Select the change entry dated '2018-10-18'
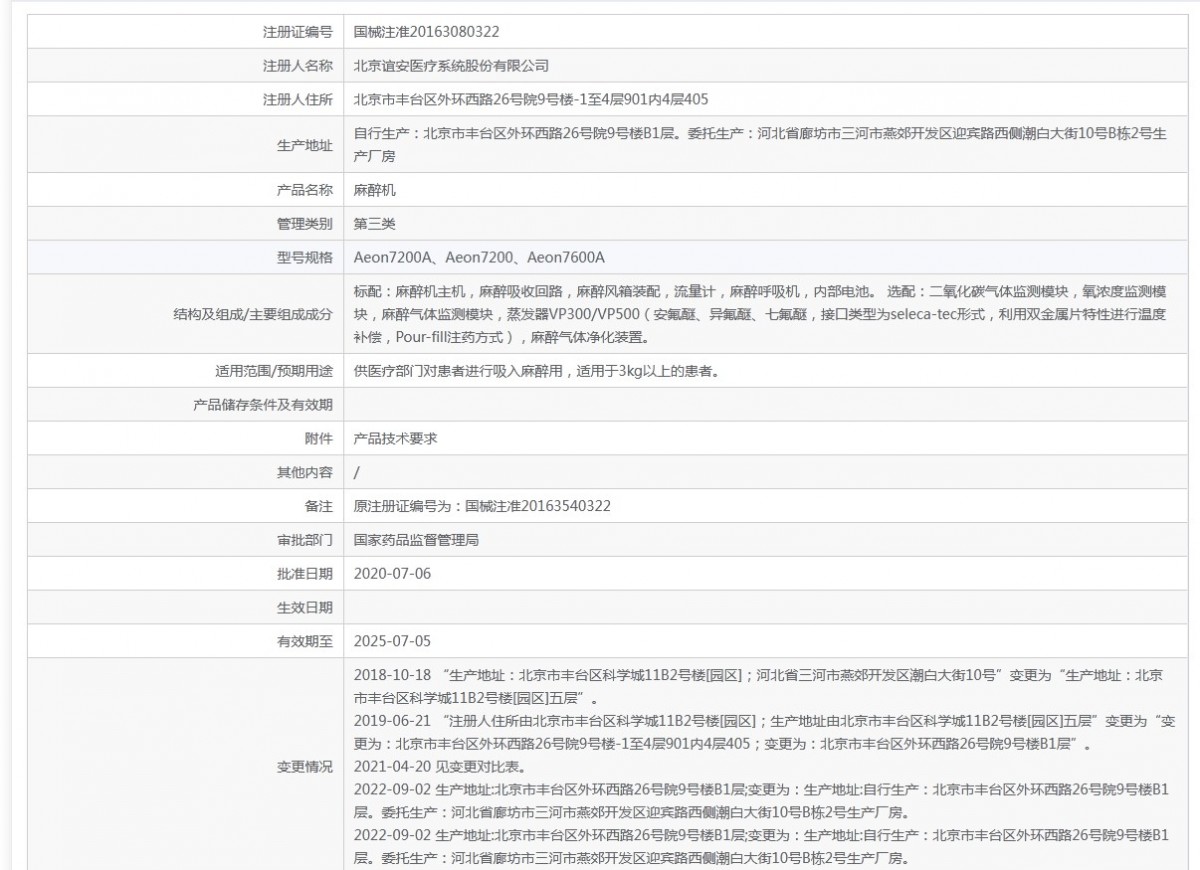The image size is (1200, 870). tap(759, 686)
